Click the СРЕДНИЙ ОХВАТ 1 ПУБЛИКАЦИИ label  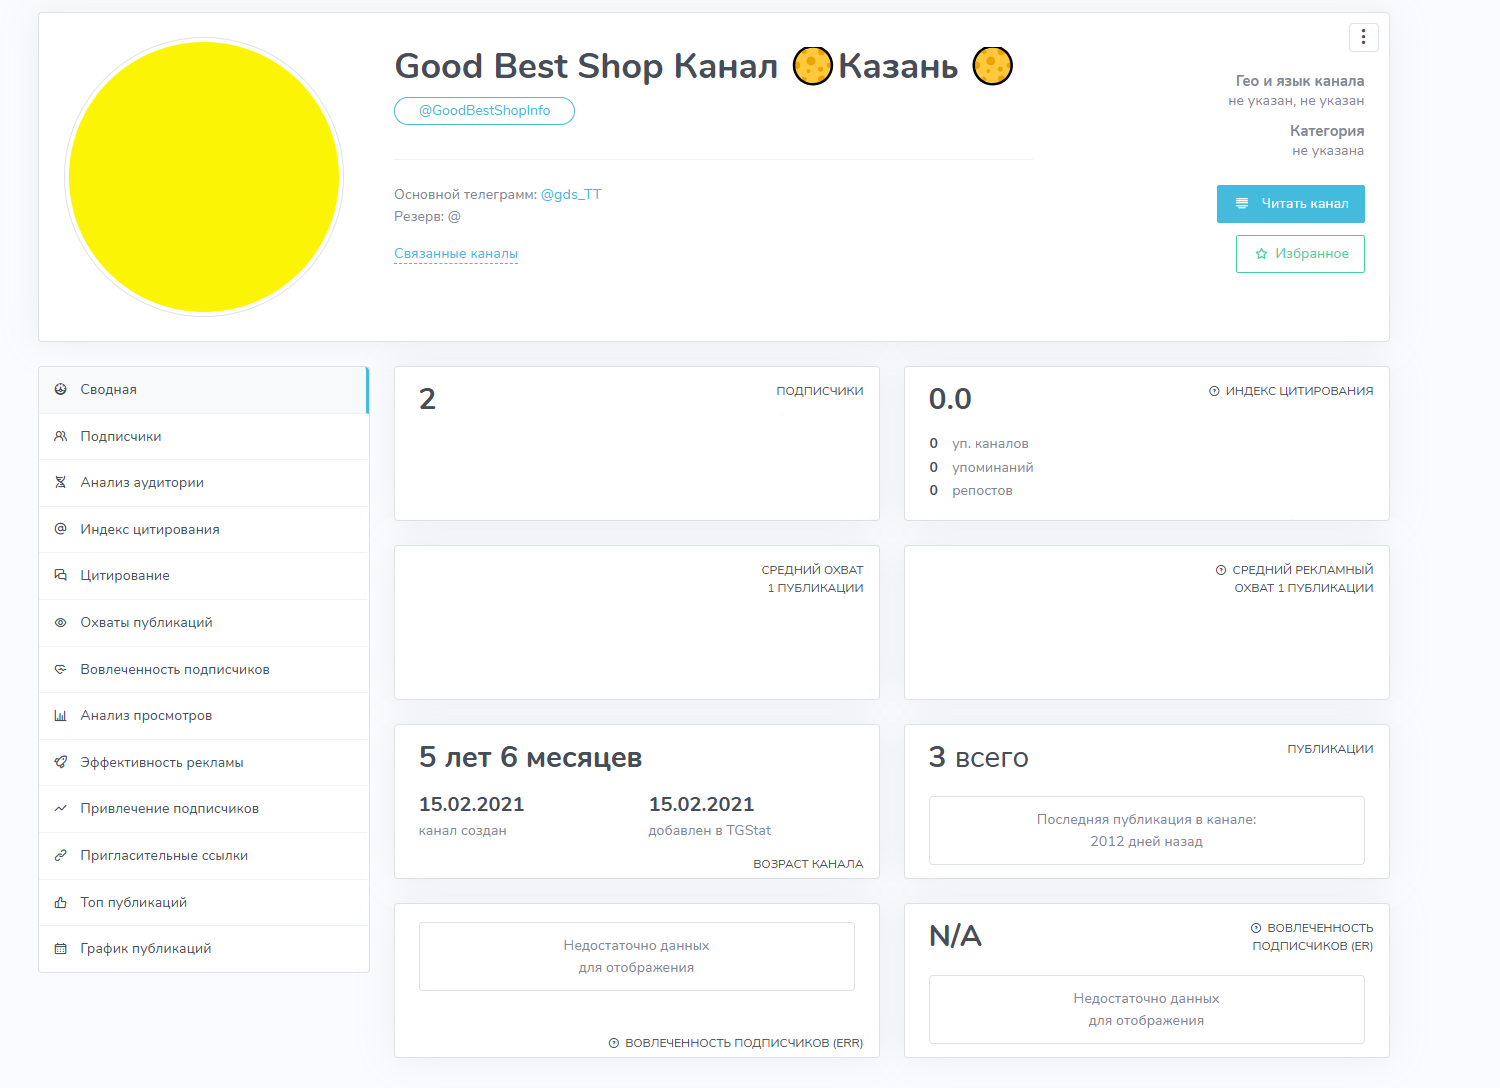click(x=813, y=579)
